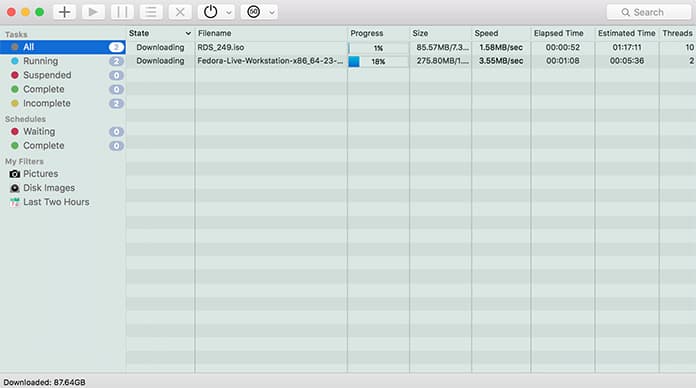Image resolution: width=696 pixels, height=388 pixels.
Task: Open Last Two Hours filter
Action: [63, 202]
